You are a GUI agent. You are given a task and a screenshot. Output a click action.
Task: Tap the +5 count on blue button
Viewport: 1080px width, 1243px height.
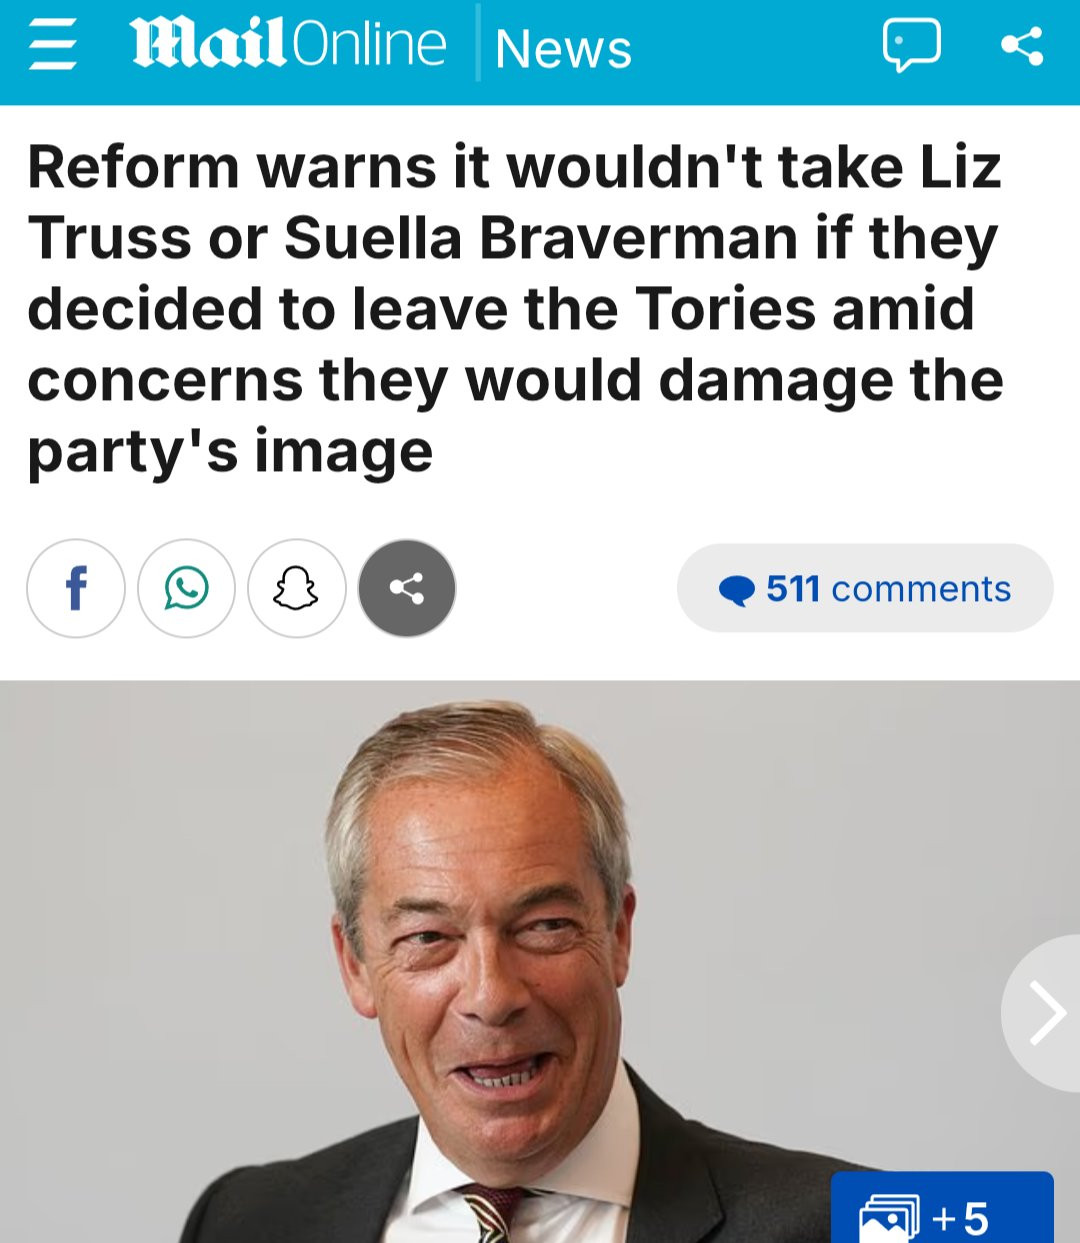[960, 1219]
